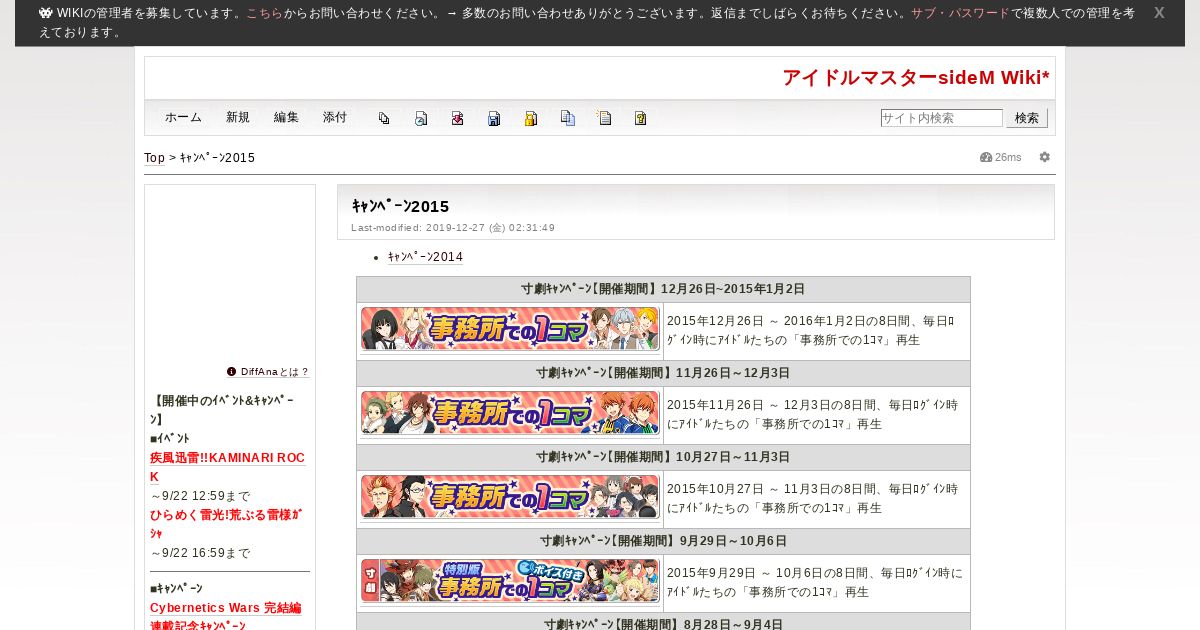Open the 添付 menu item
Screen dimensions: 1200x630
(x=335, y=117)
